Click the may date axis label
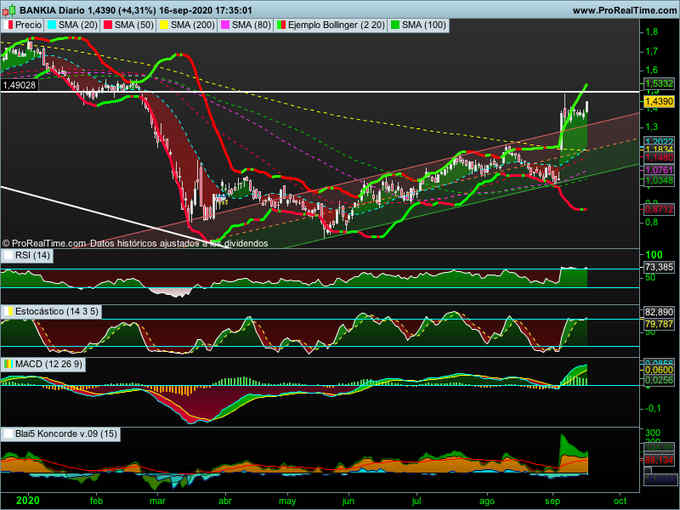680x510 pixels. 287,501
